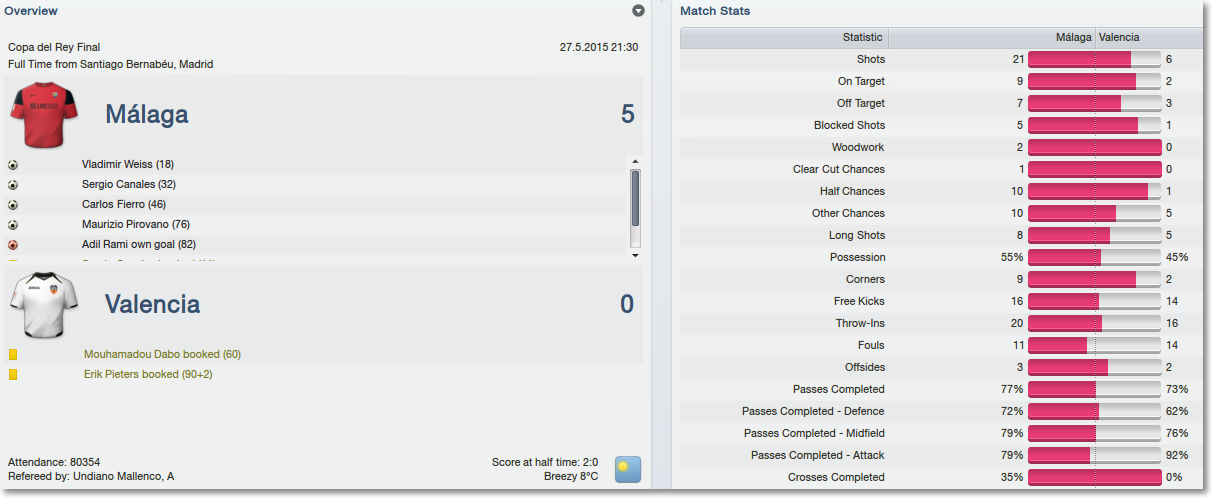Click the red own goal icon by Adil Rami
This screenshot has height=498, width=1212.
click(x=13, y=245)
